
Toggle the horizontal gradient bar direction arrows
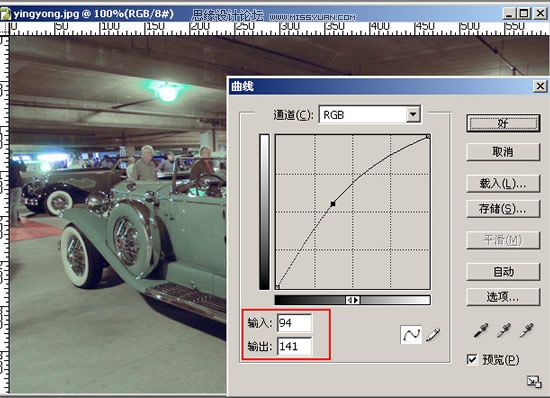[x=353, y=300]
